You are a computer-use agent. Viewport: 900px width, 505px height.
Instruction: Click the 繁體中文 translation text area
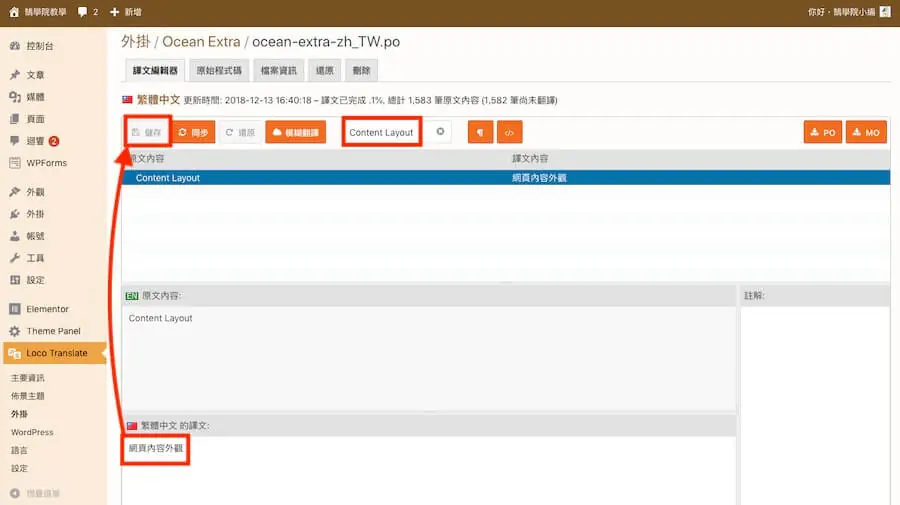point(428,469)
